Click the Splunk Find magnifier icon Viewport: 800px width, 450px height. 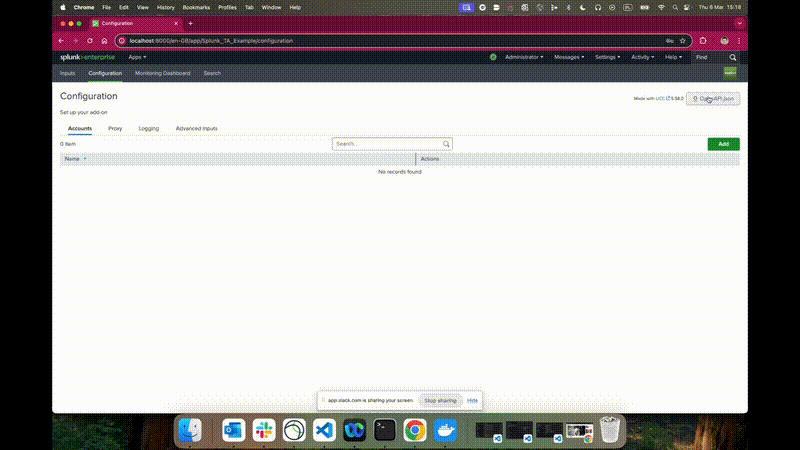click(733, 58)
